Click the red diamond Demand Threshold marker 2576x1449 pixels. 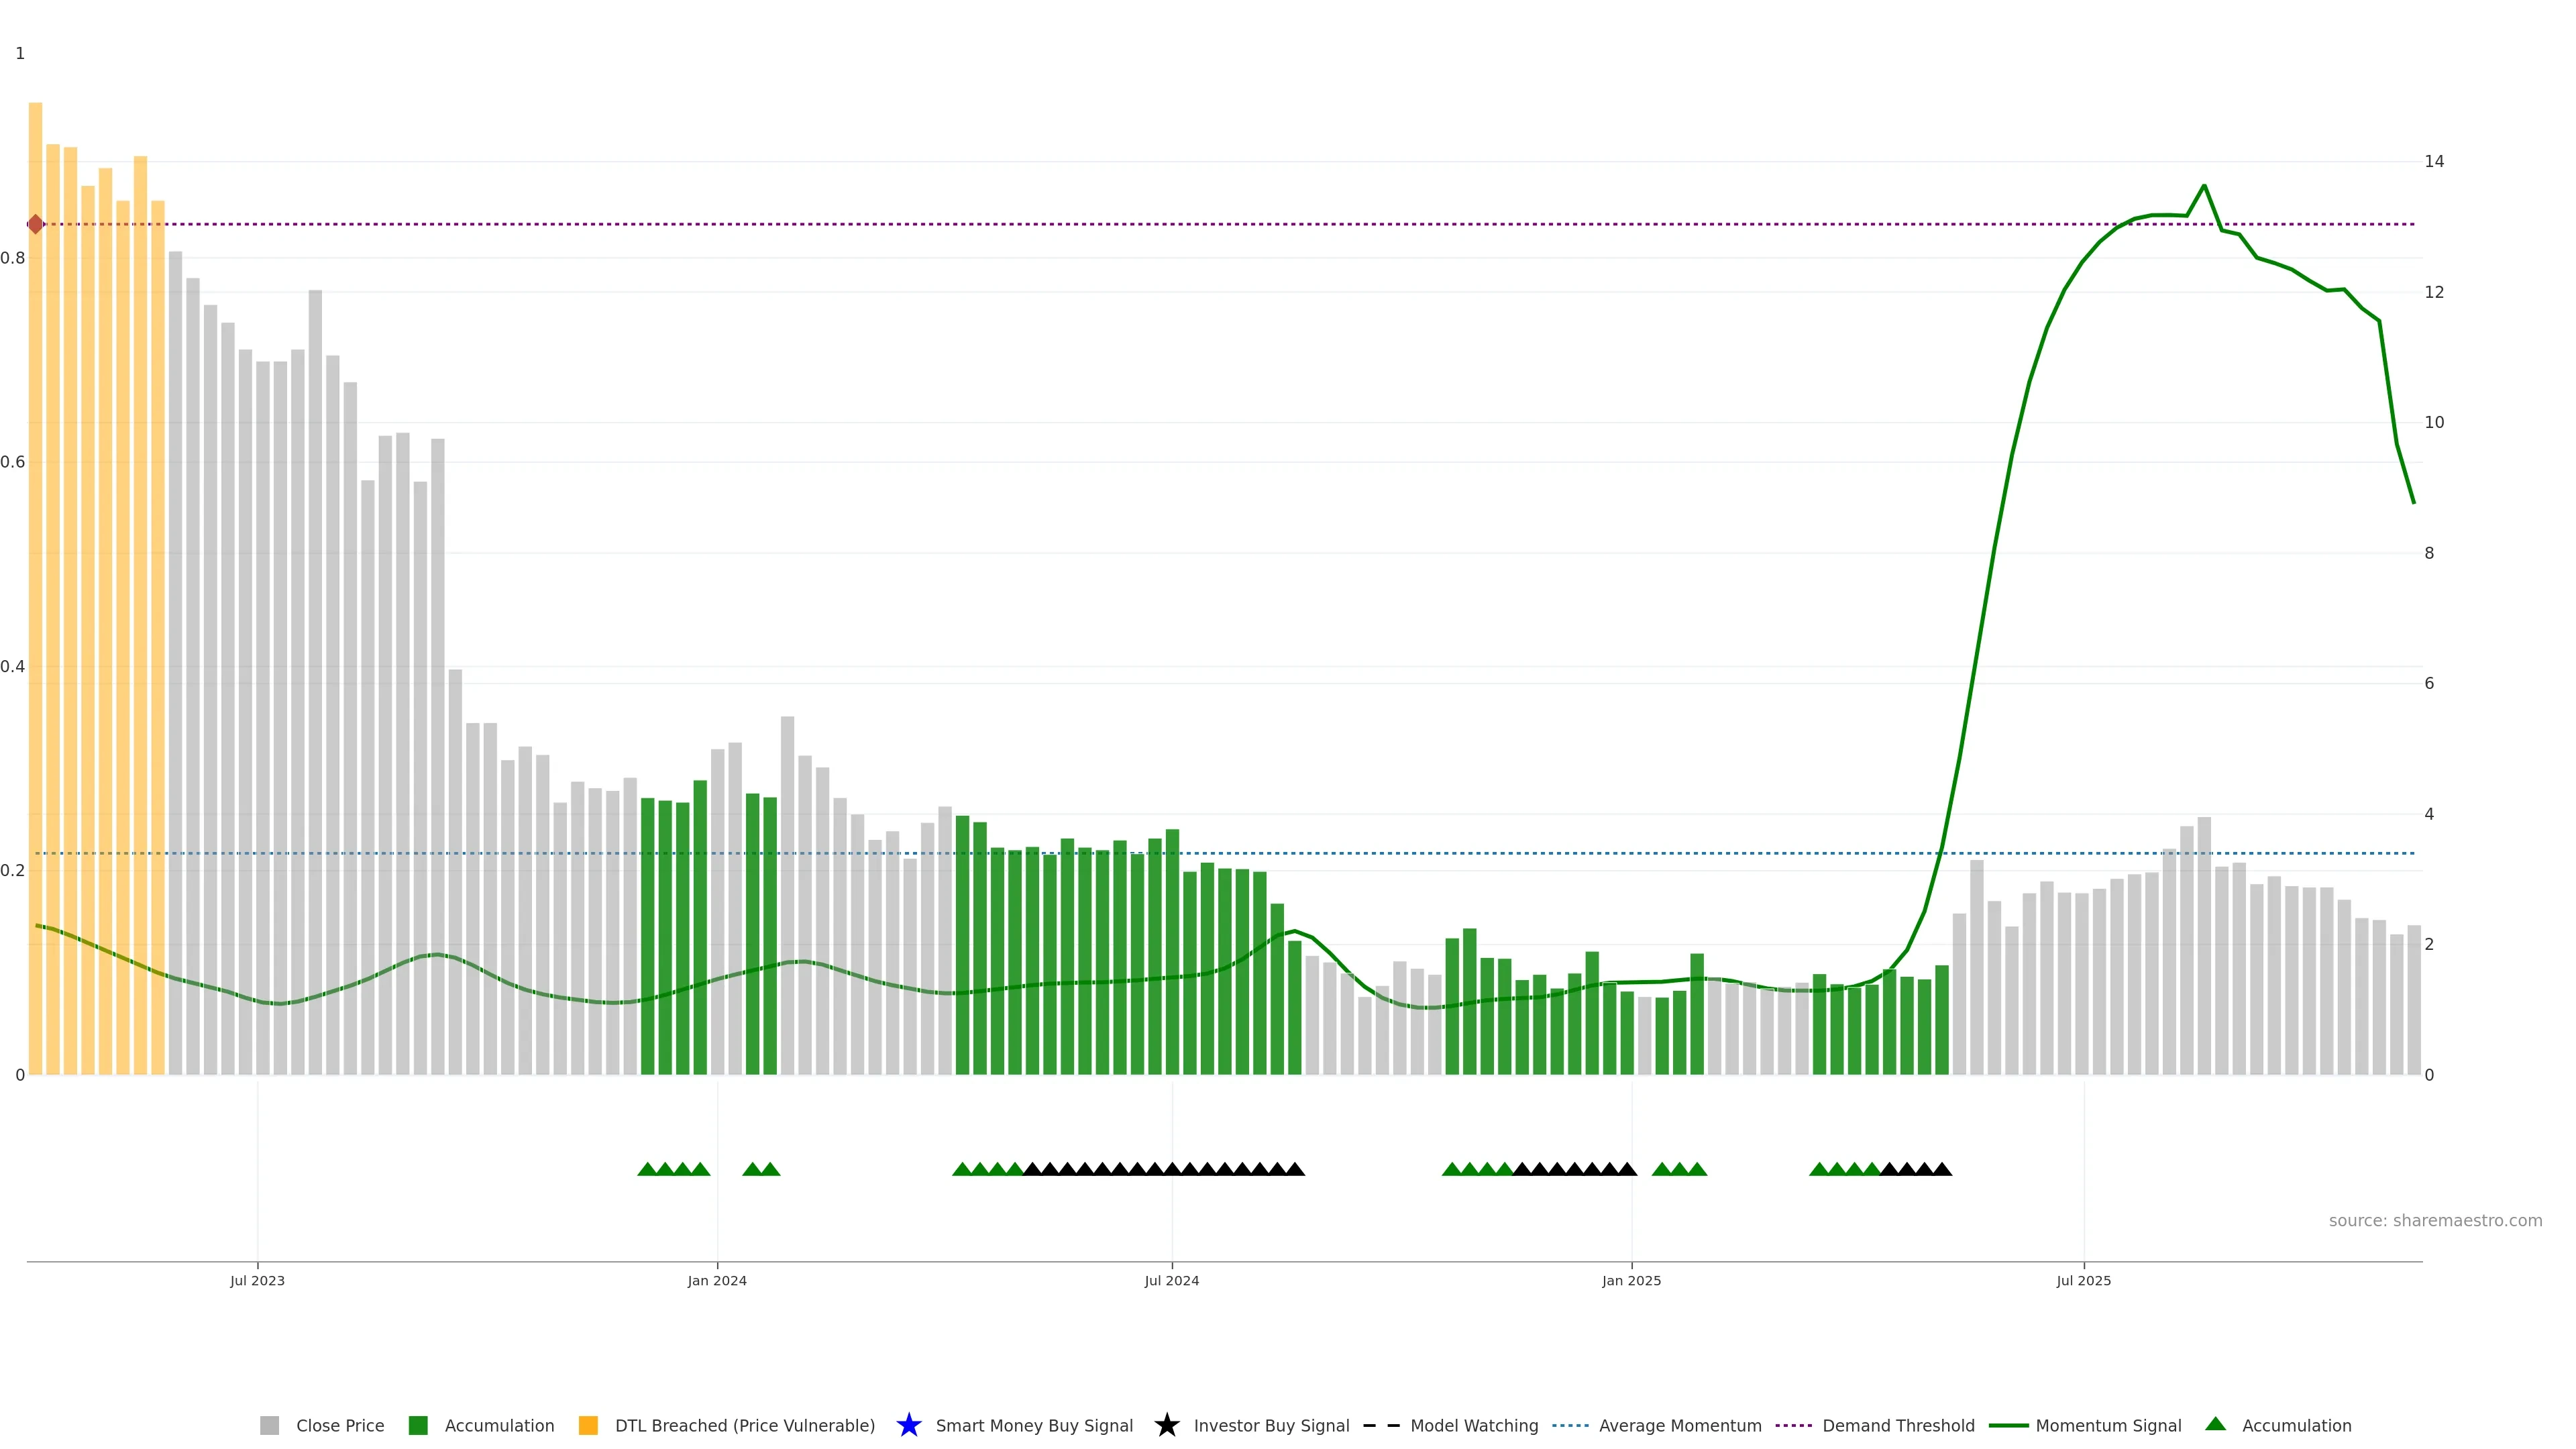(36, 224)
